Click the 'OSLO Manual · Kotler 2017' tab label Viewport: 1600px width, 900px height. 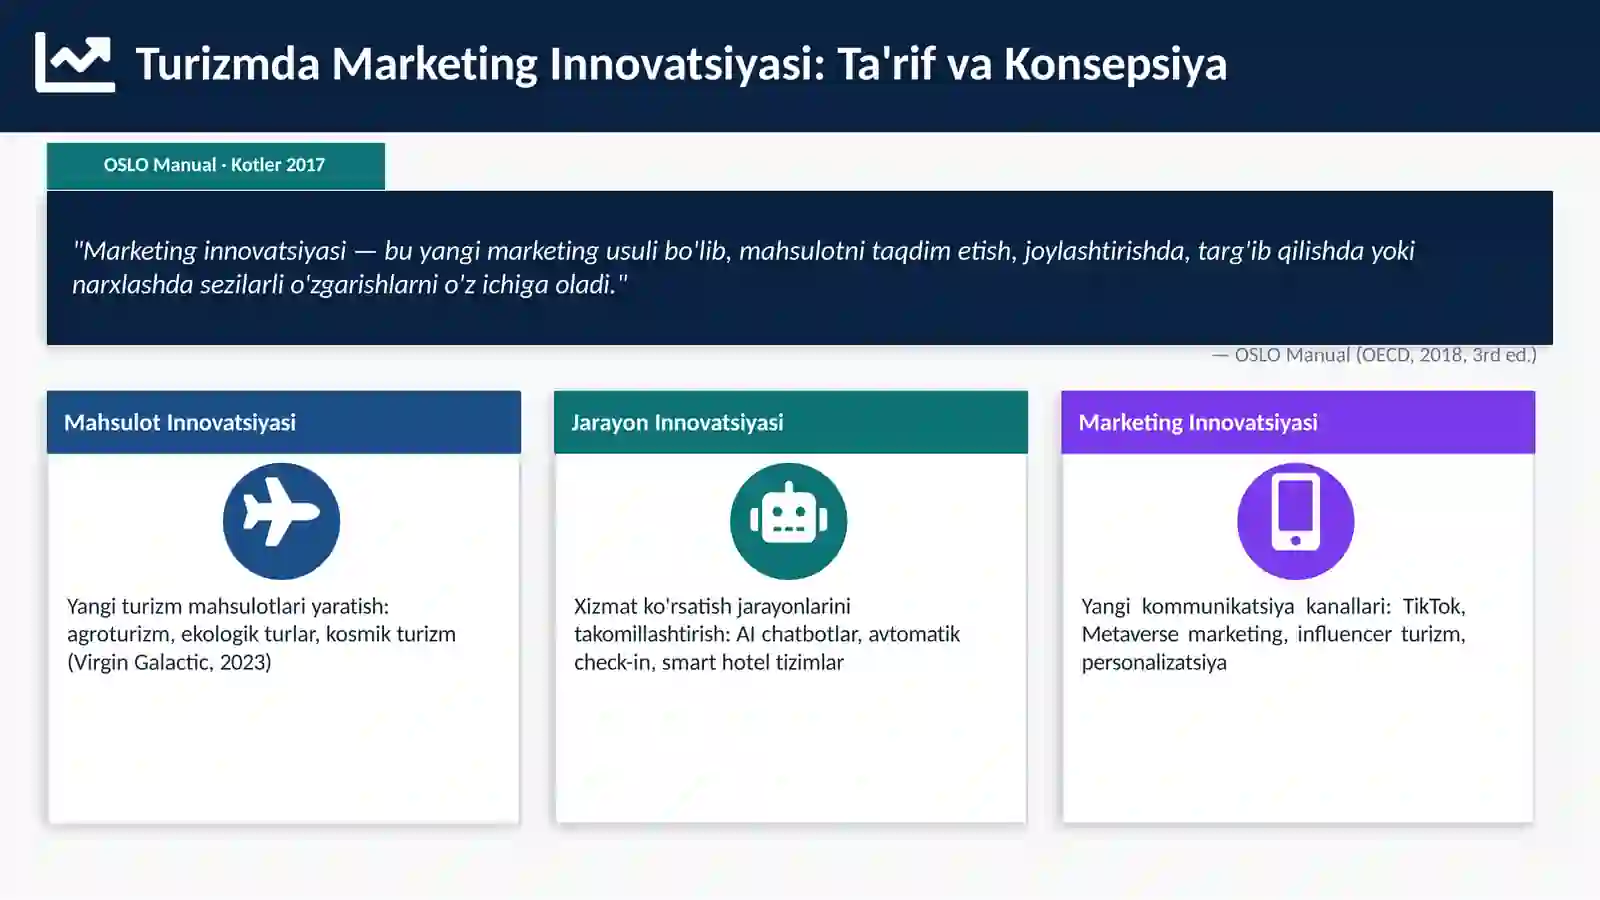(x=215, y=165)
